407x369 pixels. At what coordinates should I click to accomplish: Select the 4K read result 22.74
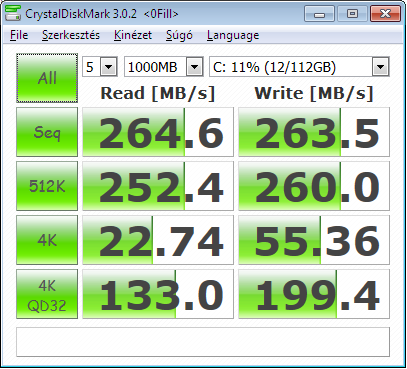(x=158, y=240)
